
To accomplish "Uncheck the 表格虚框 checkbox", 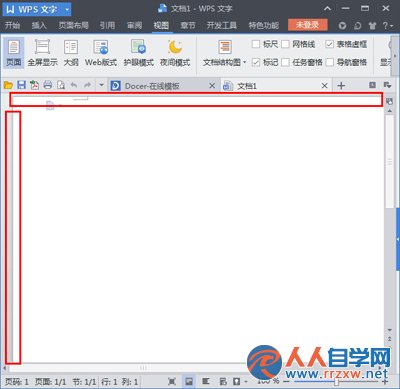I will click(x=329, y=44).
